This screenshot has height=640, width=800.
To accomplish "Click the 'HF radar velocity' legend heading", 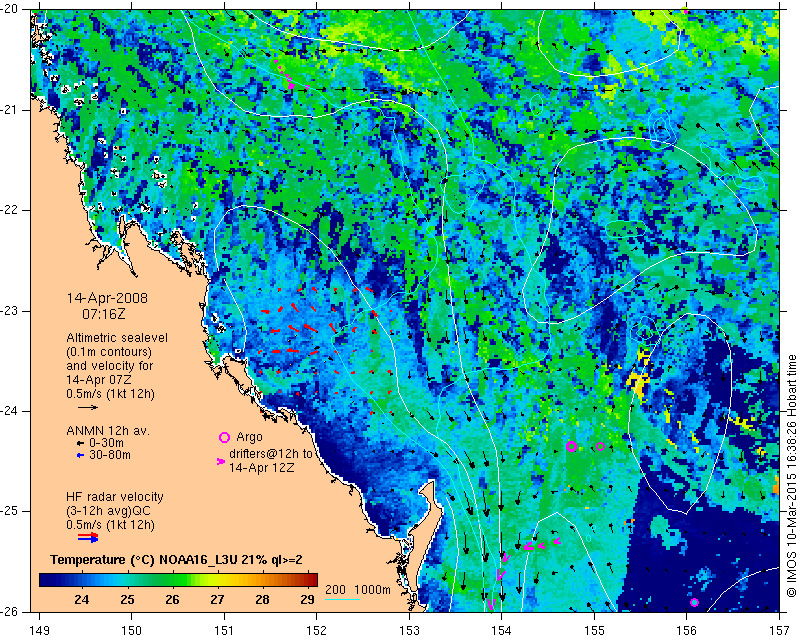I will click(x=115, y=497).
